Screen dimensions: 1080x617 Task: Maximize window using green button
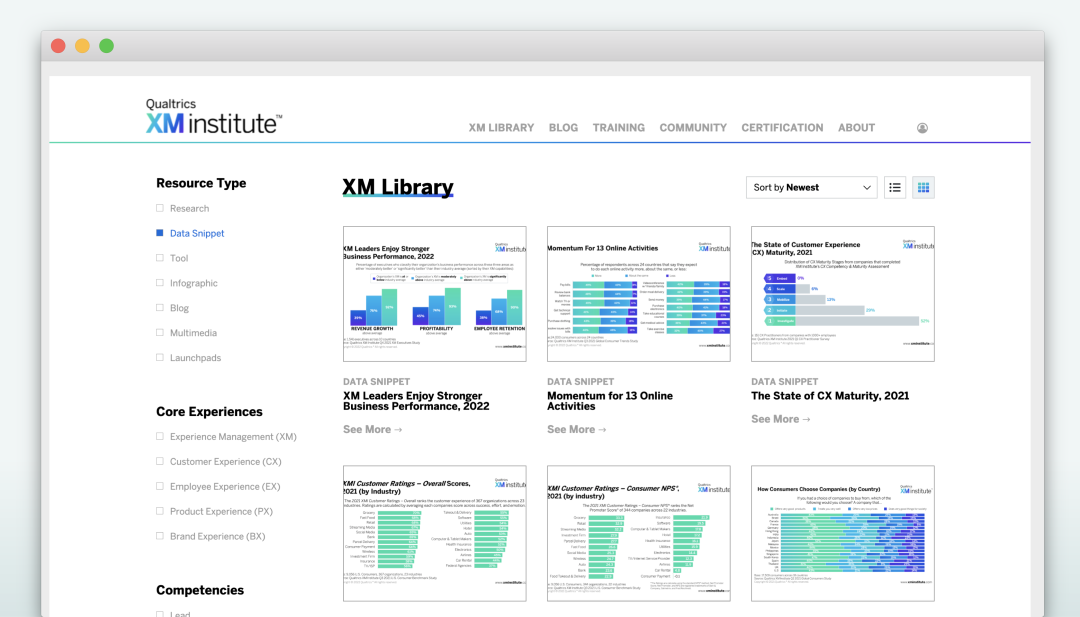click(x=106, y=46)
